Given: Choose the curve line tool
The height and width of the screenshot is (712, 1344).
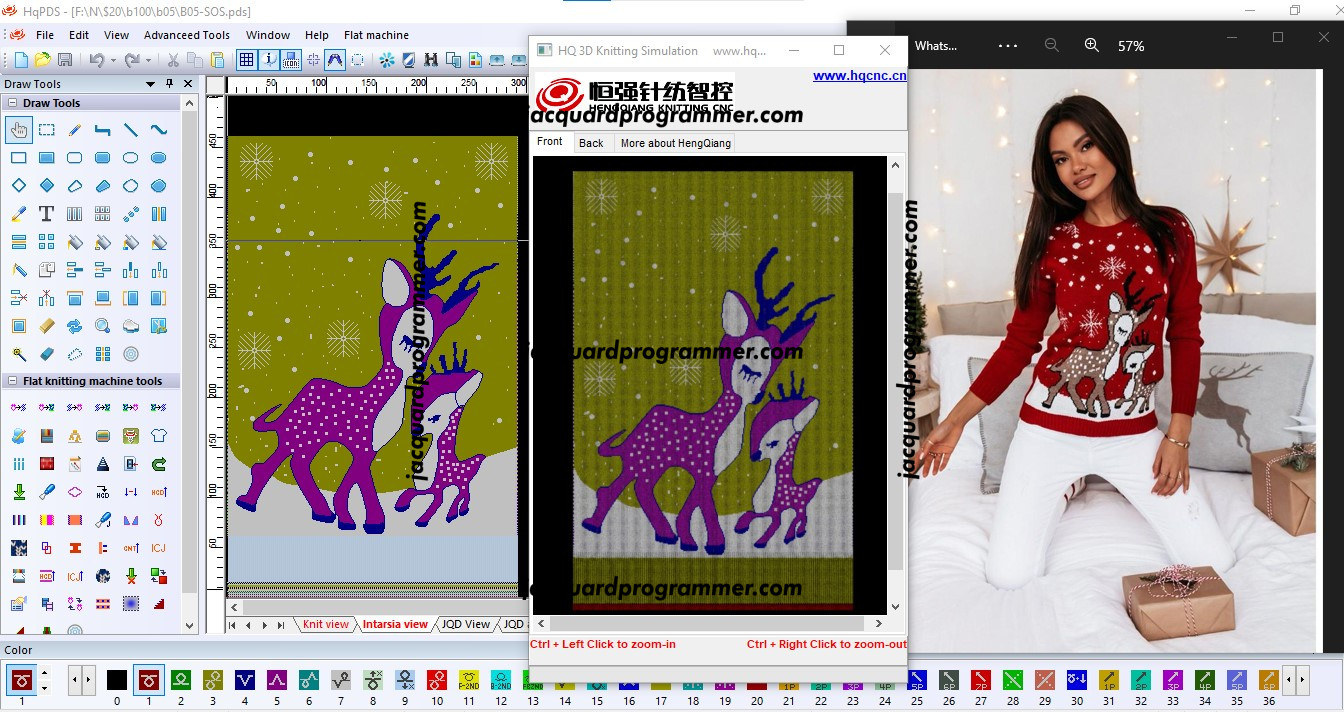Looking at the screenshot, I should tap(159, 129).
